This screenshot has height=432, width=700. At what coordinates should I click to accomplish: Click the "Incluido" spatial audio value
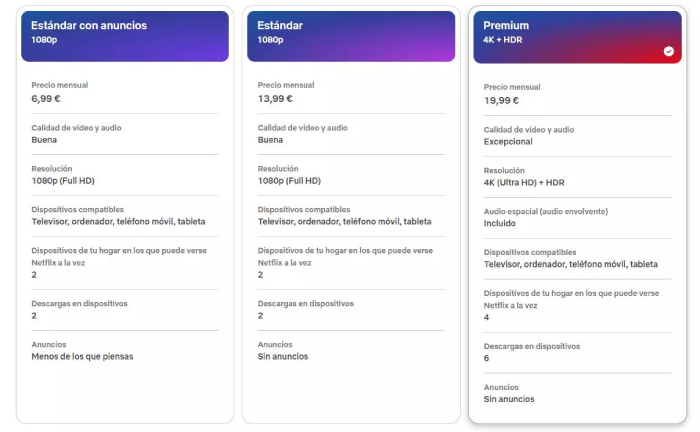coord(502,224)
